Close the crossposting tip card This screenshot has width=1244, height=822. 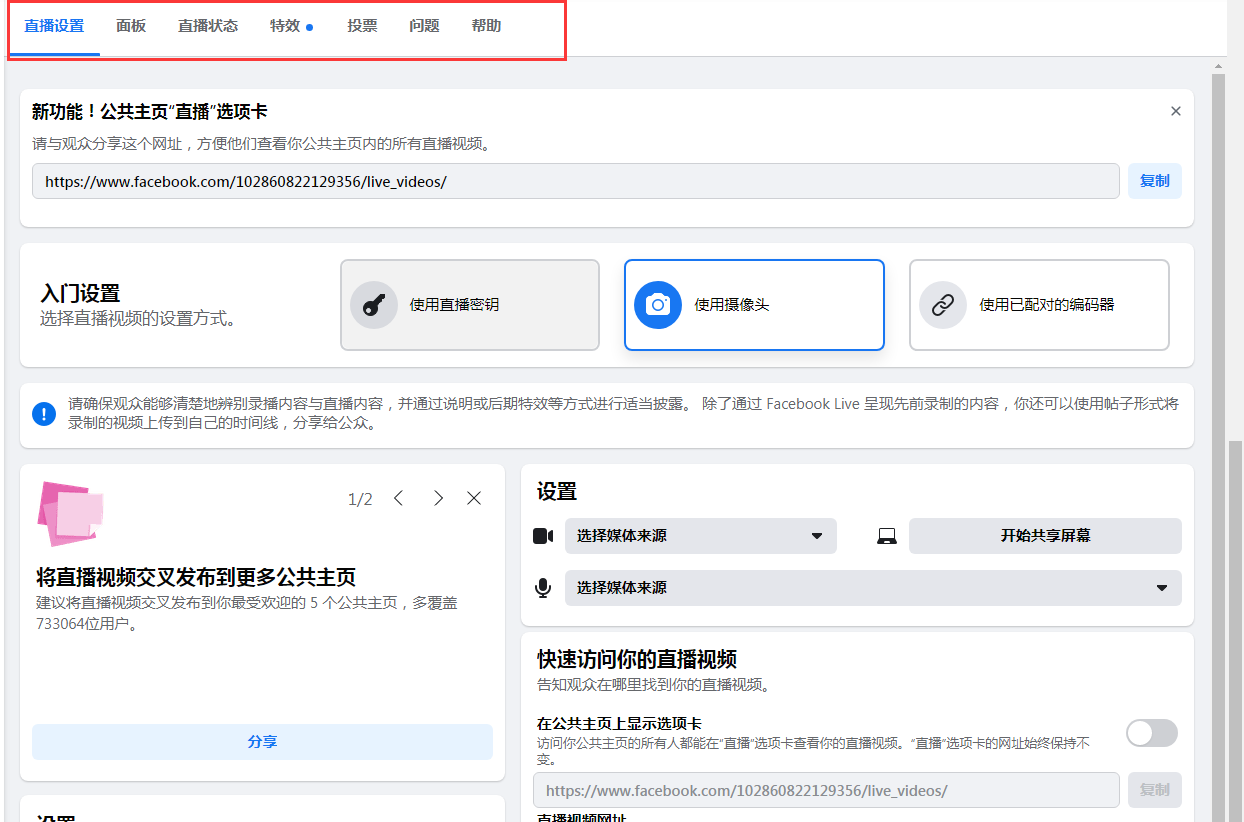[474, 498]
